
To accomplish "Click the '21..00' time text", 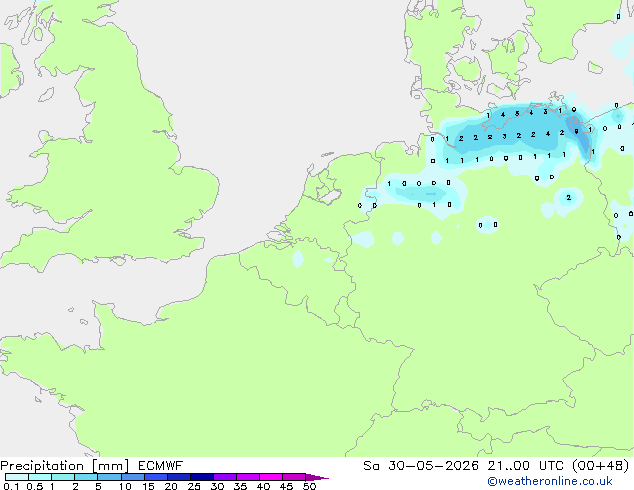I will pyautogui.click(x=508, y=466).
